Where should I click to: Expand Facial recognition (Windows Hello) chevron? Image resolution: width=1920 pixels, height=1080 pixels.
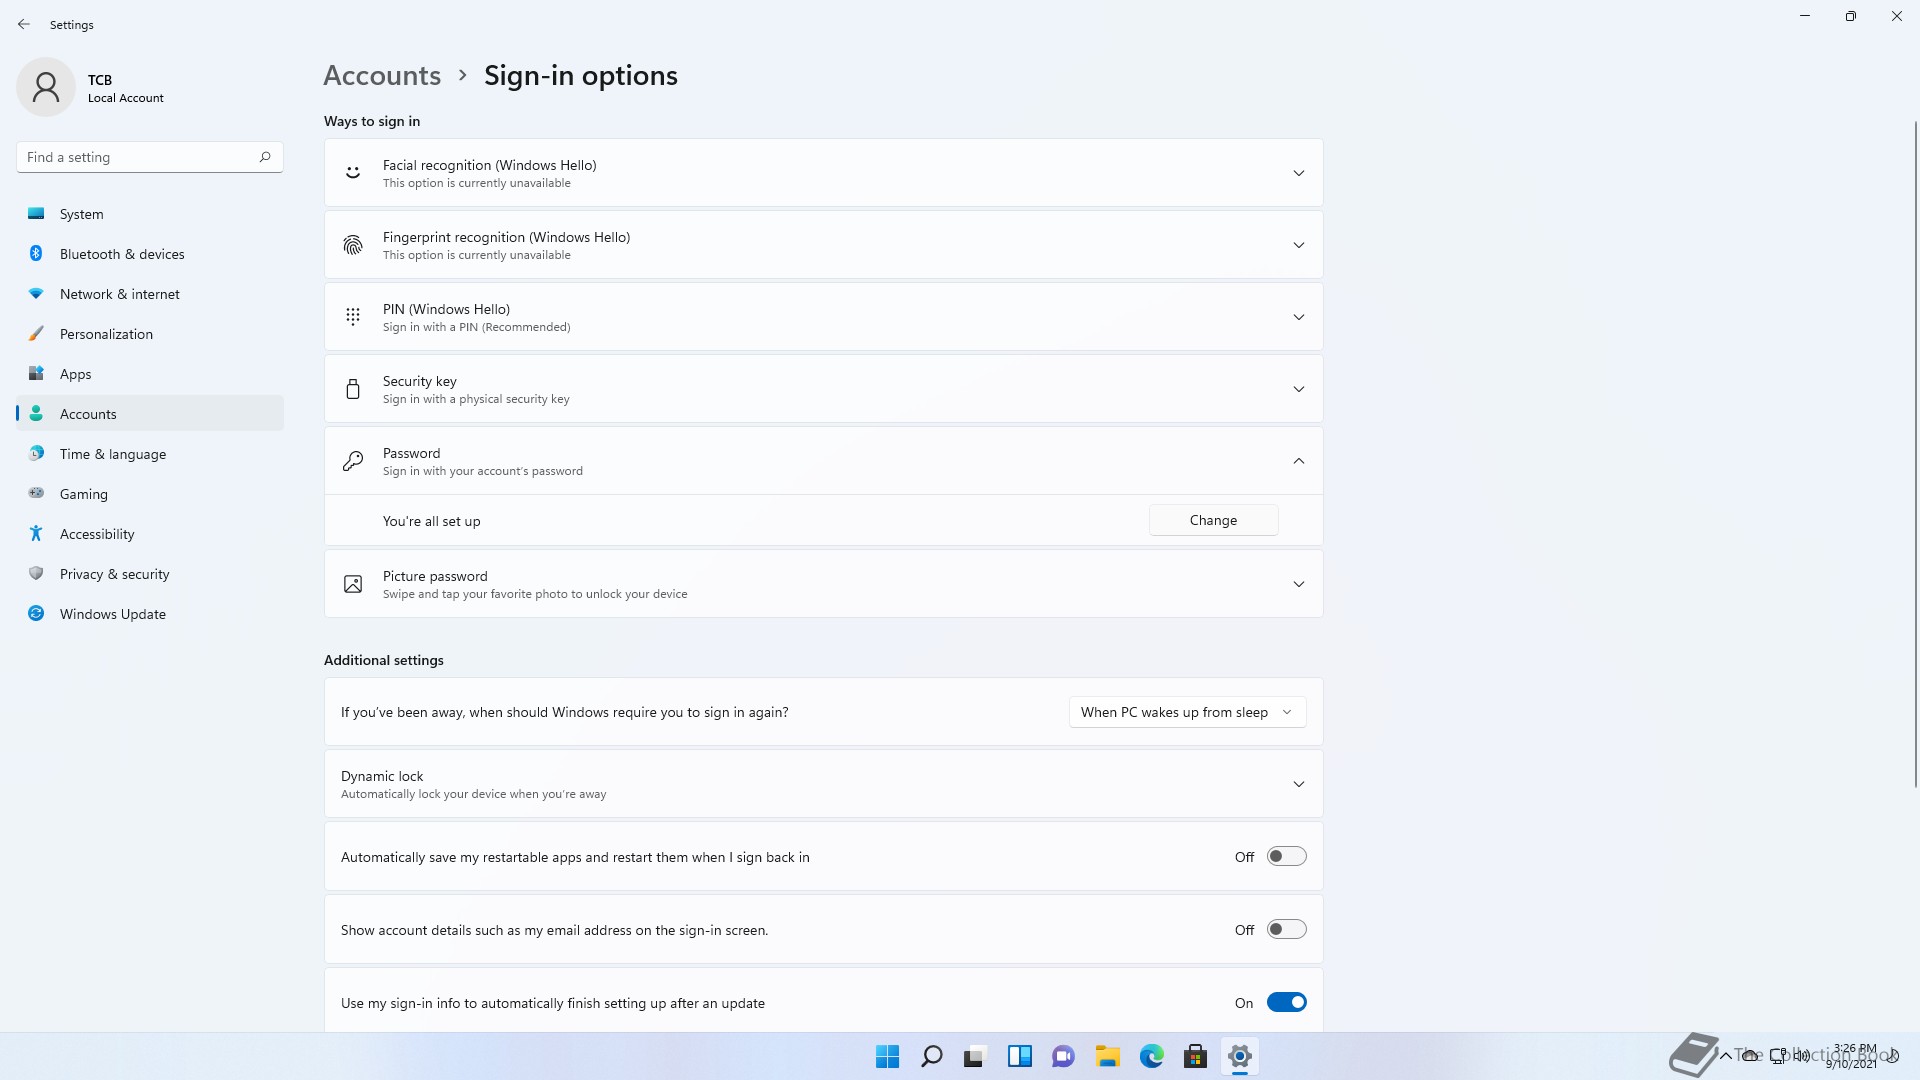[x=1299, y=173]
